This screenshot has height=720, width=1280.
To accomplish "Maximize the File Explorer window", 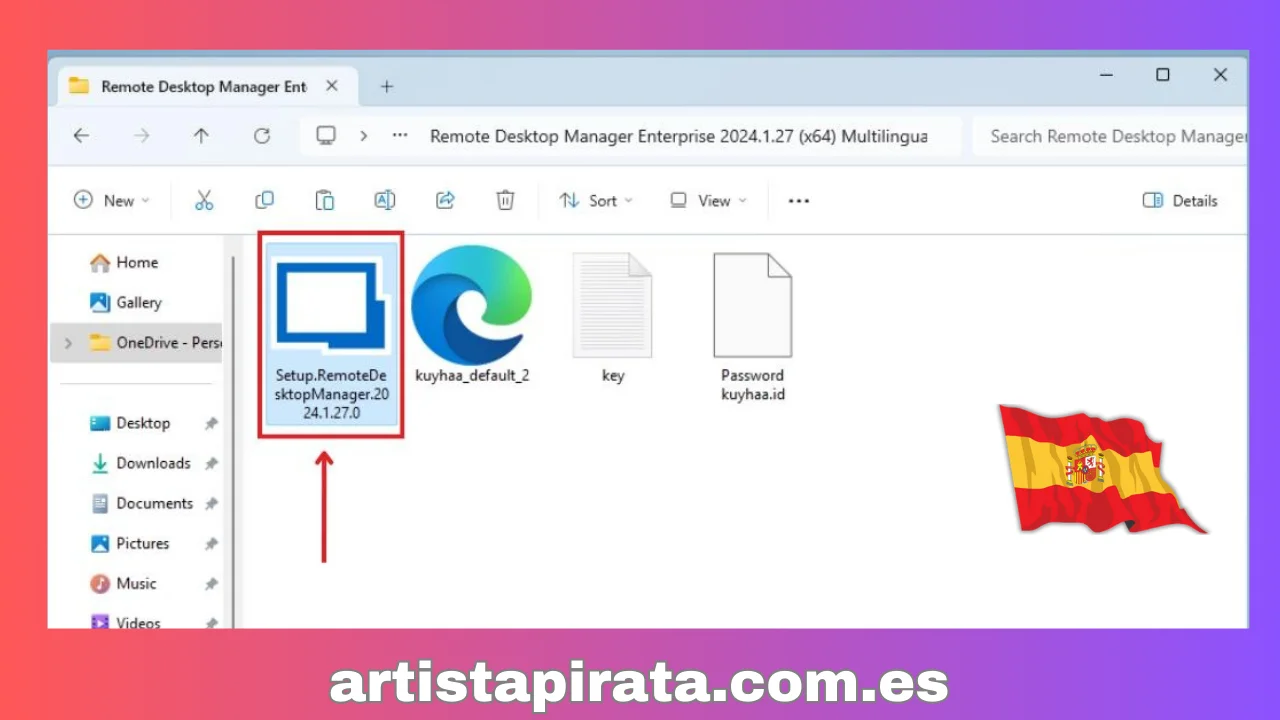I will [x=1163, y=75].
